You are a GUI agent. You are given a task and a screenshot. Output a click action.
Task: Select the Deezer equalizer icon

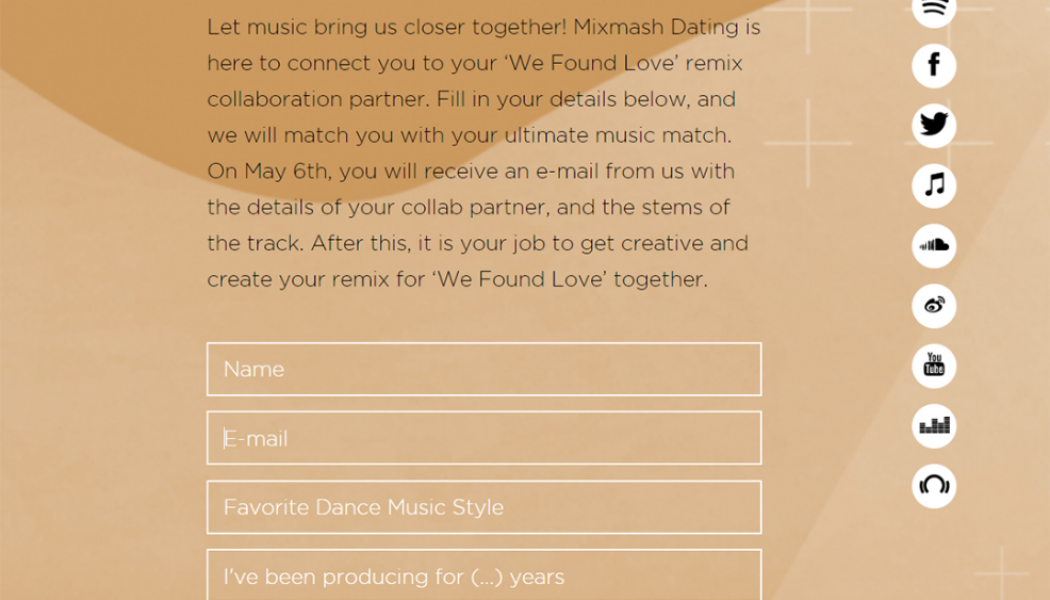tap(933, 426)
